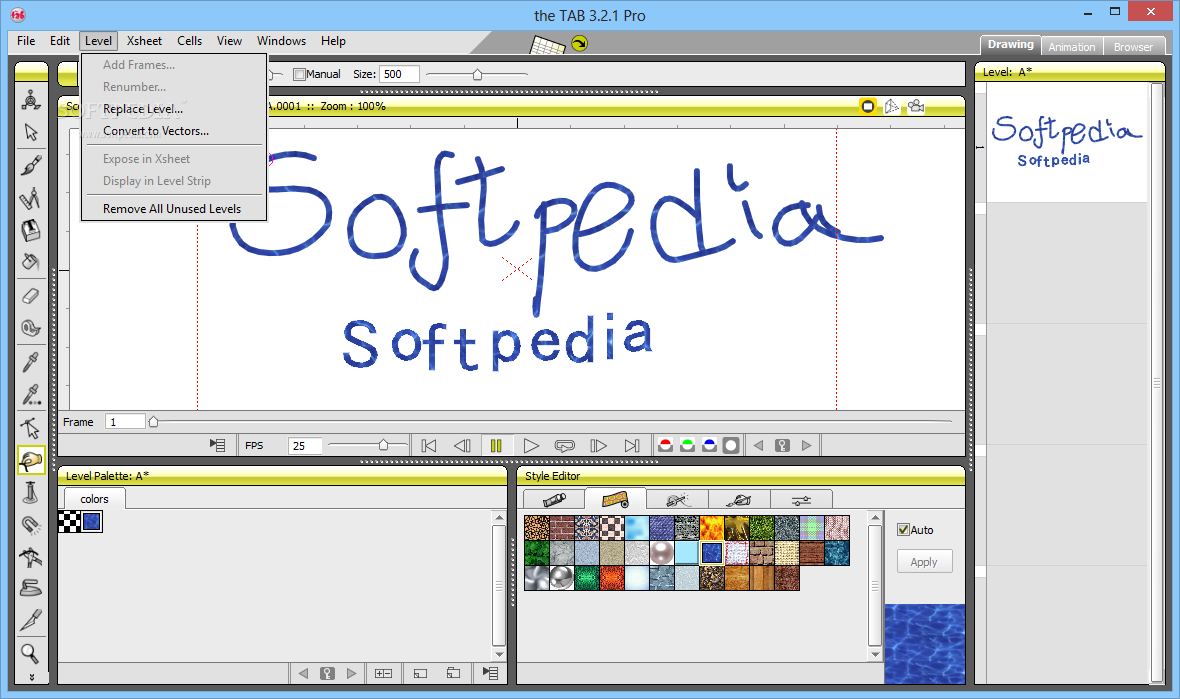Jump to first frame button
Image resolution: width=1180 pixels, height=699 pixels.
[x=429, y=445]
